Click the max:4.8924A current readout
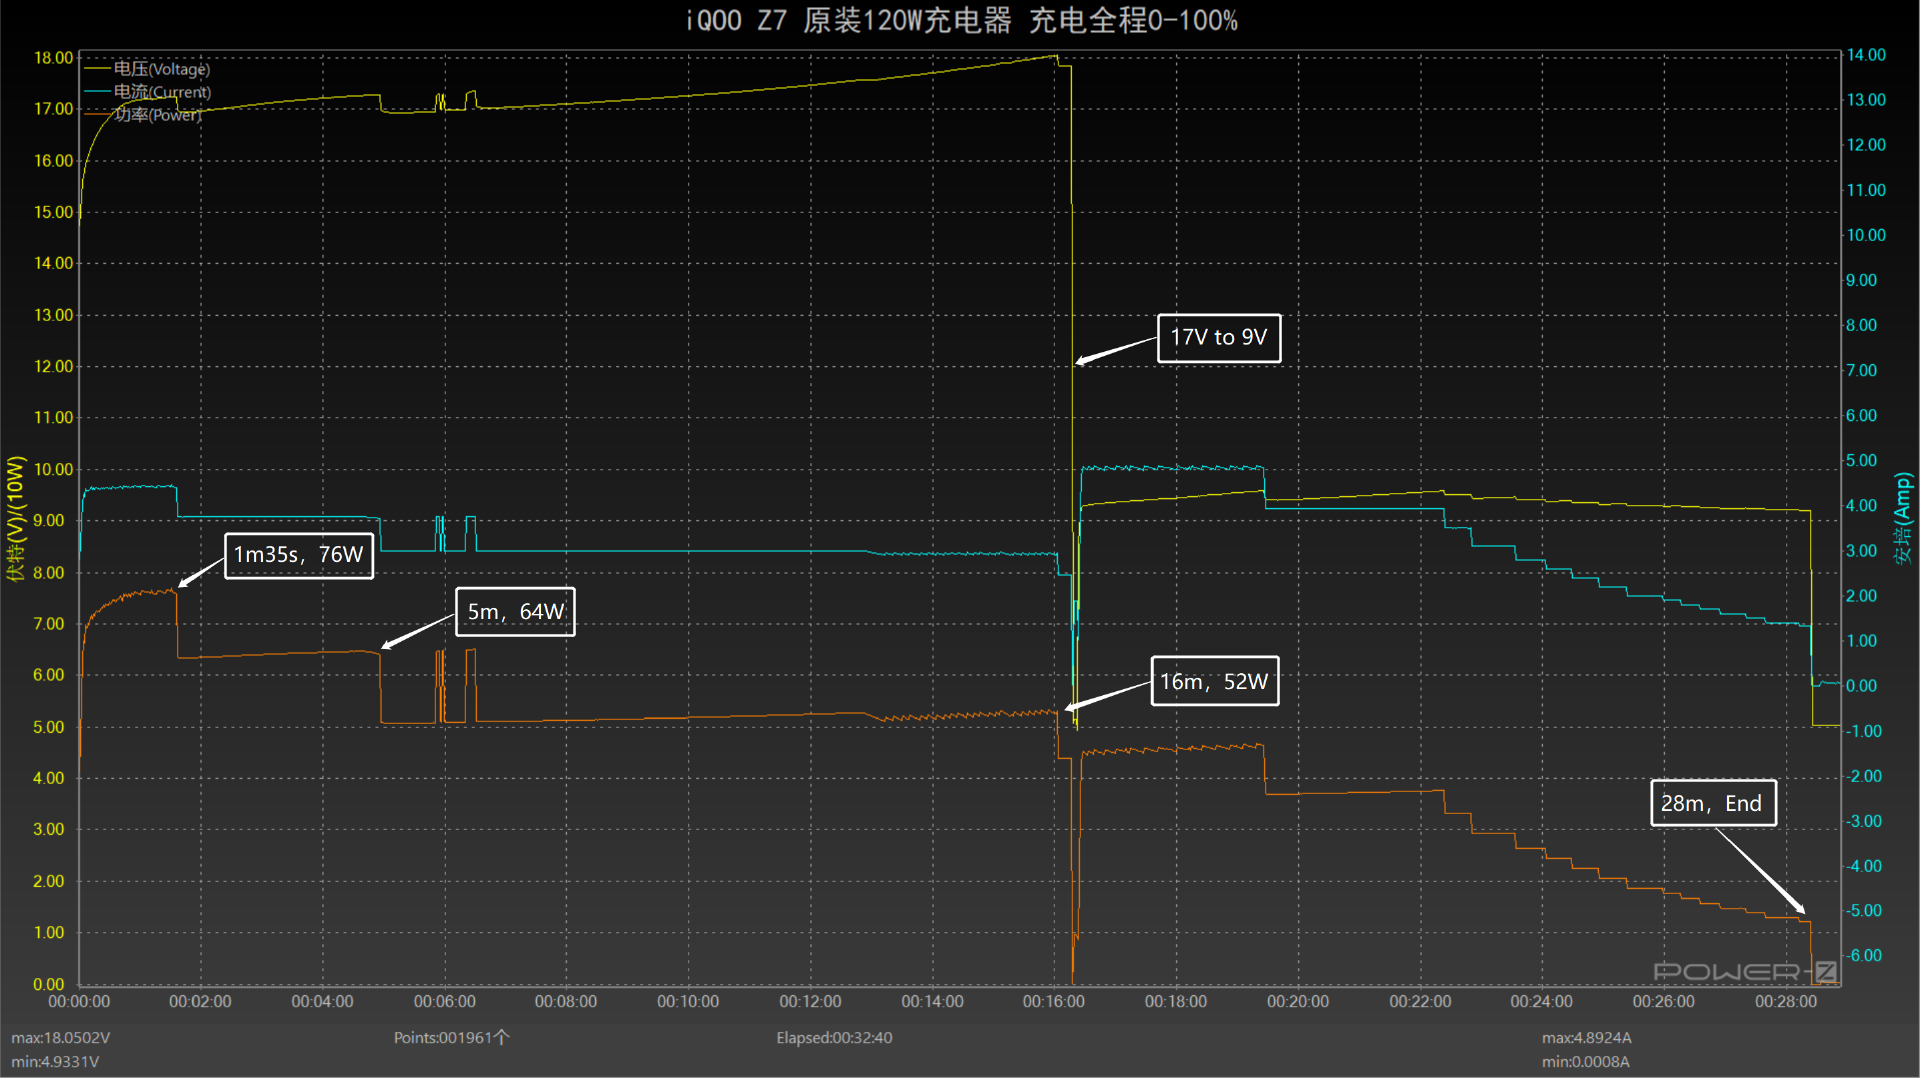 tap(1586, 1038)
